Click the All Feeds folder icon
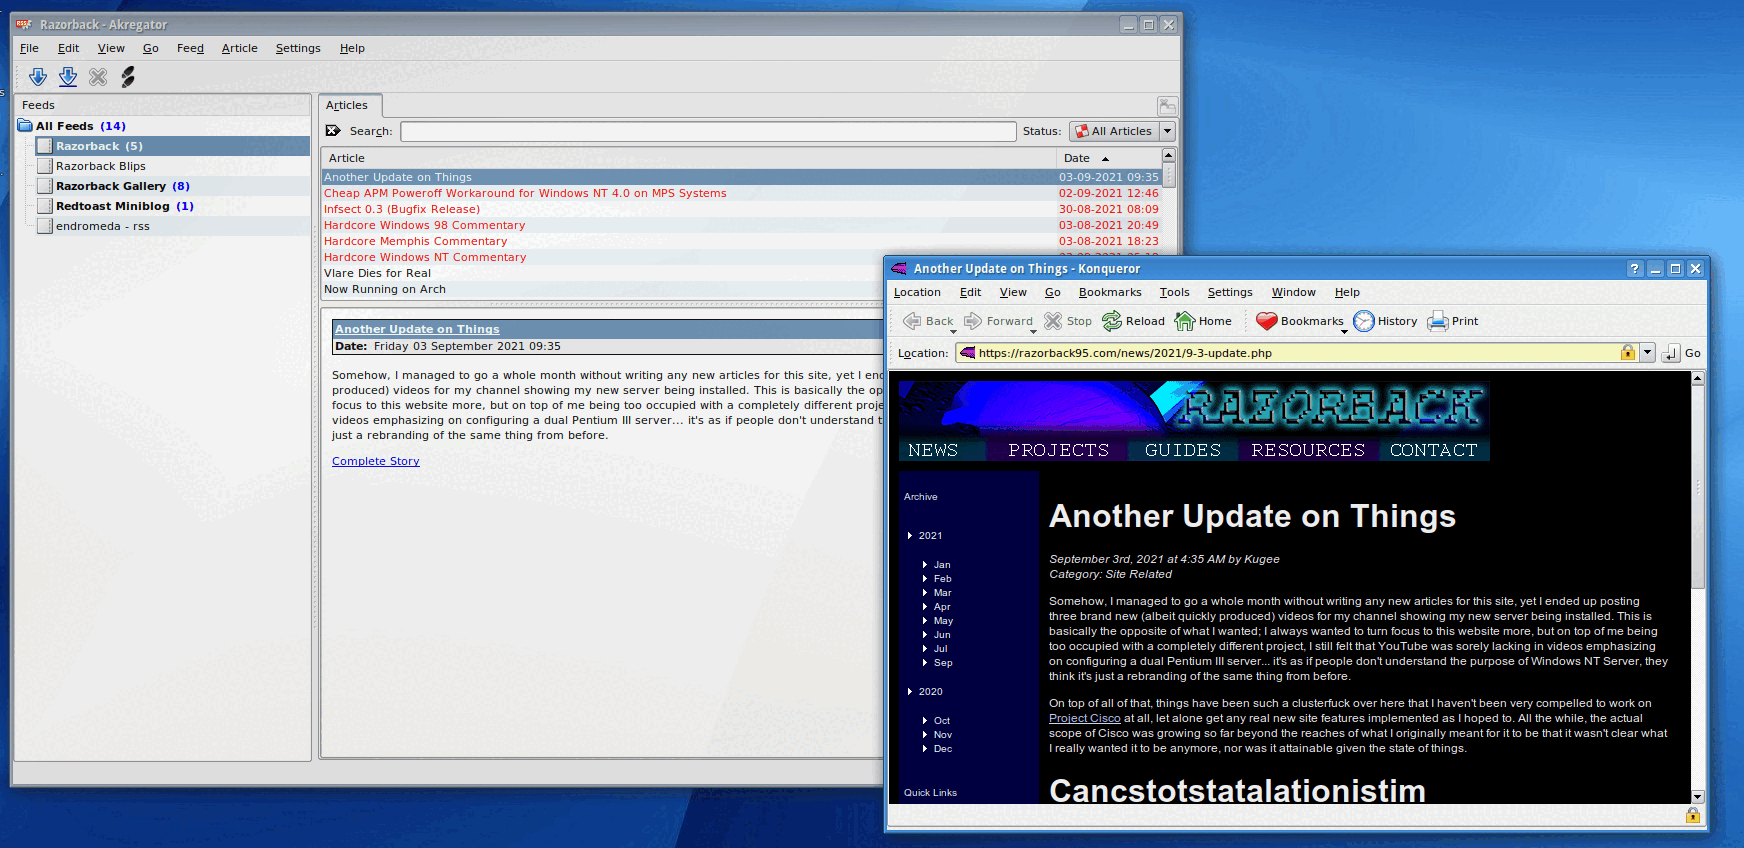The width and height of the screenshot is (1744, 848). pos(25,126)
